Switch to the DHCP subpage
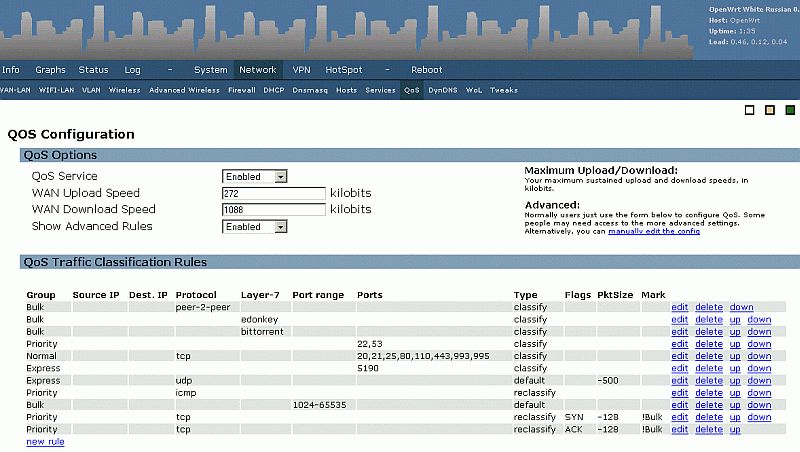This screenshot has height=452, width=800. [274, 90]
